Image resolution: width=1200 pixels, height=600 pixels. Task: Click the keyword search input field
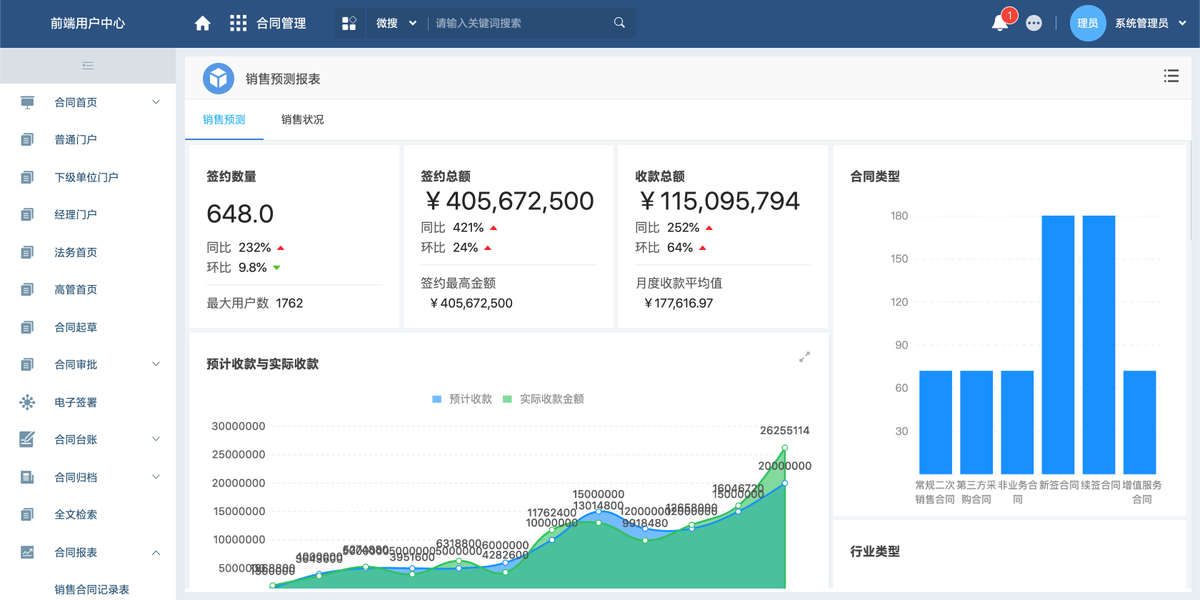518,23
